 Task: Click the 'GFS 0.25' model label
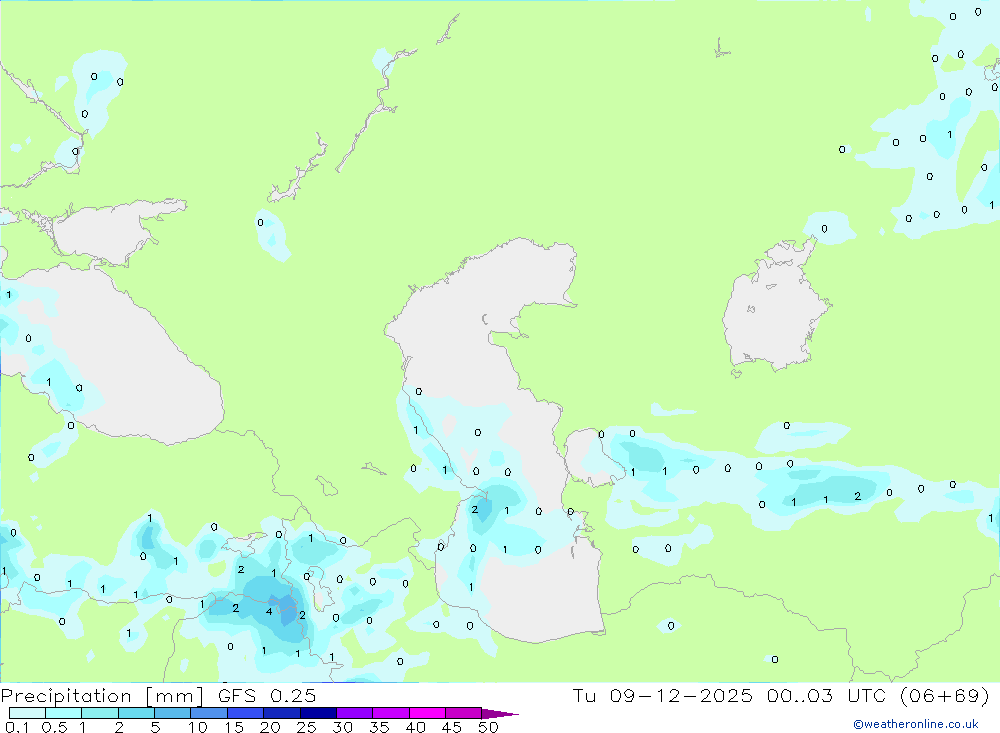click(x=267, y=695)
